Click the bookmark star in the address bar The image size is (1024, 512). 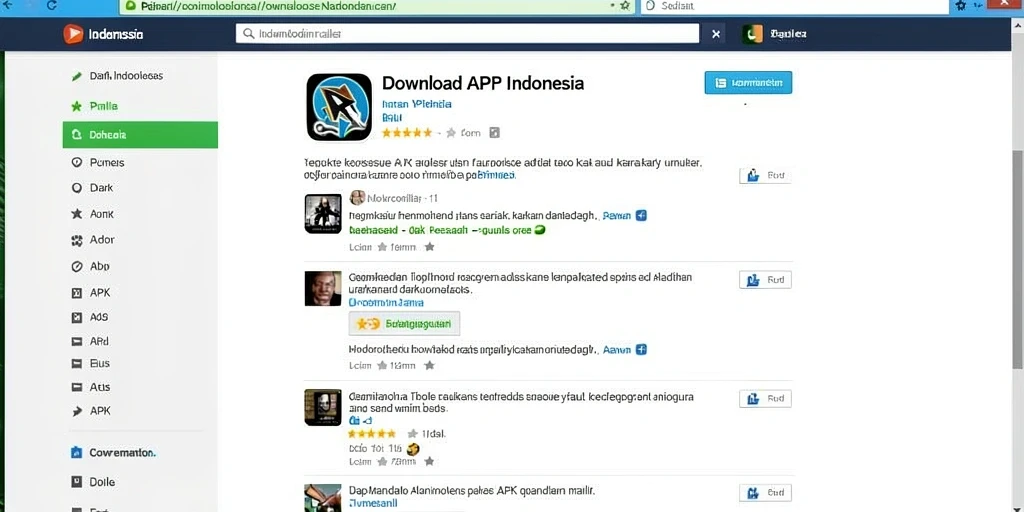625,5
